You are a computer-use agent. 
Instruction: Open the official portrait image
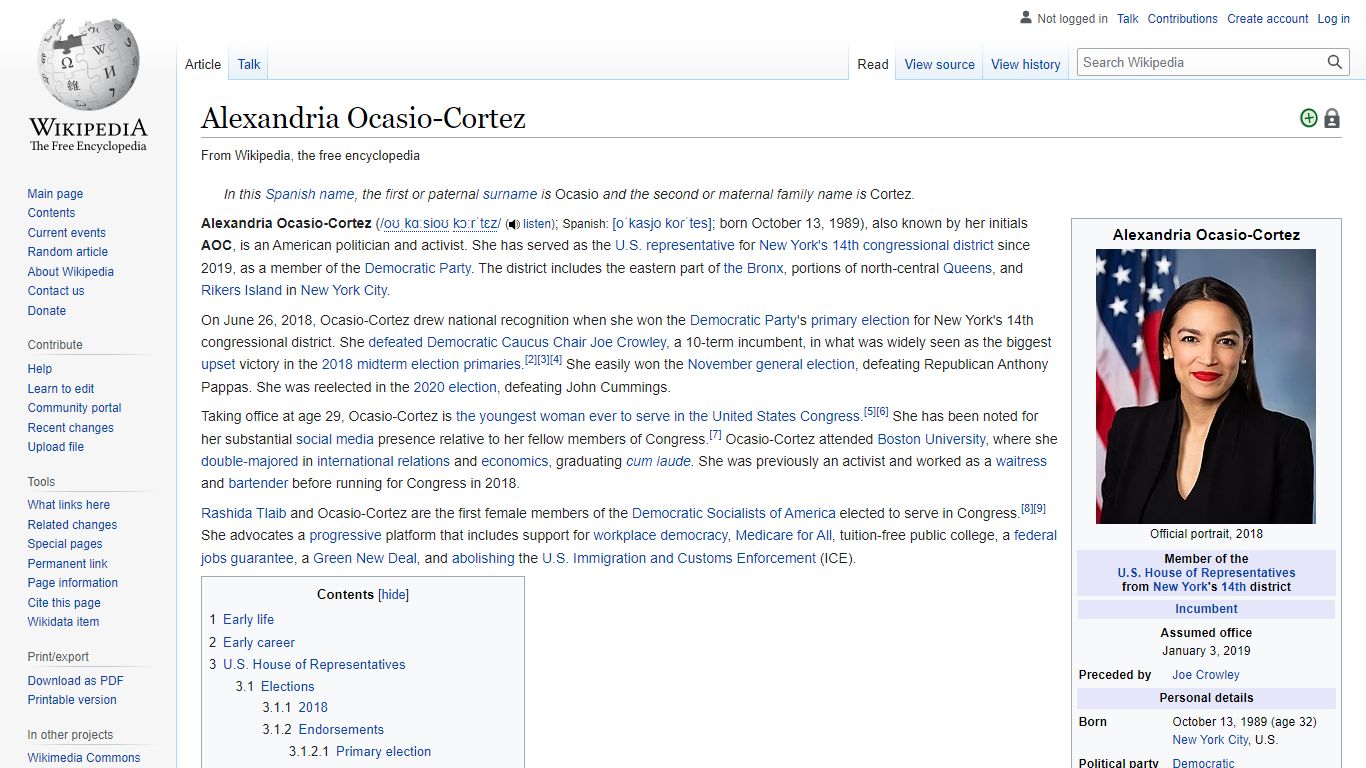pyautogui.click(x=1206, y=386)
